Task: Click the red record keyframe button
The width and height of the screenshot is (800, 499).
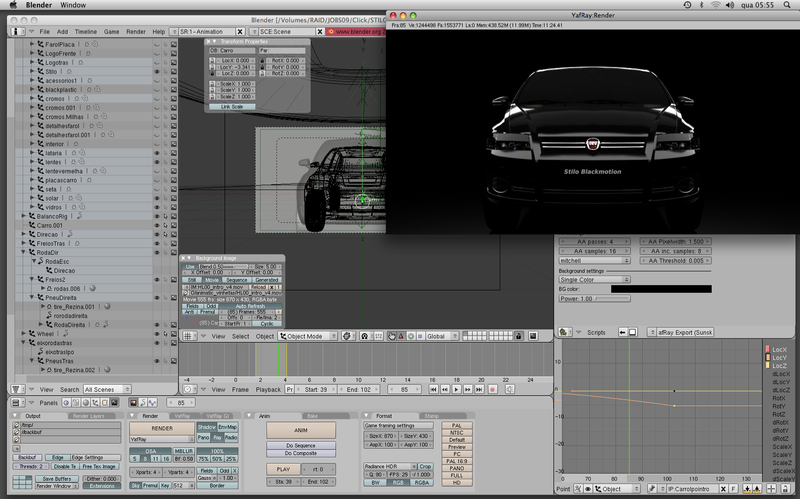Action: point(493,389)
